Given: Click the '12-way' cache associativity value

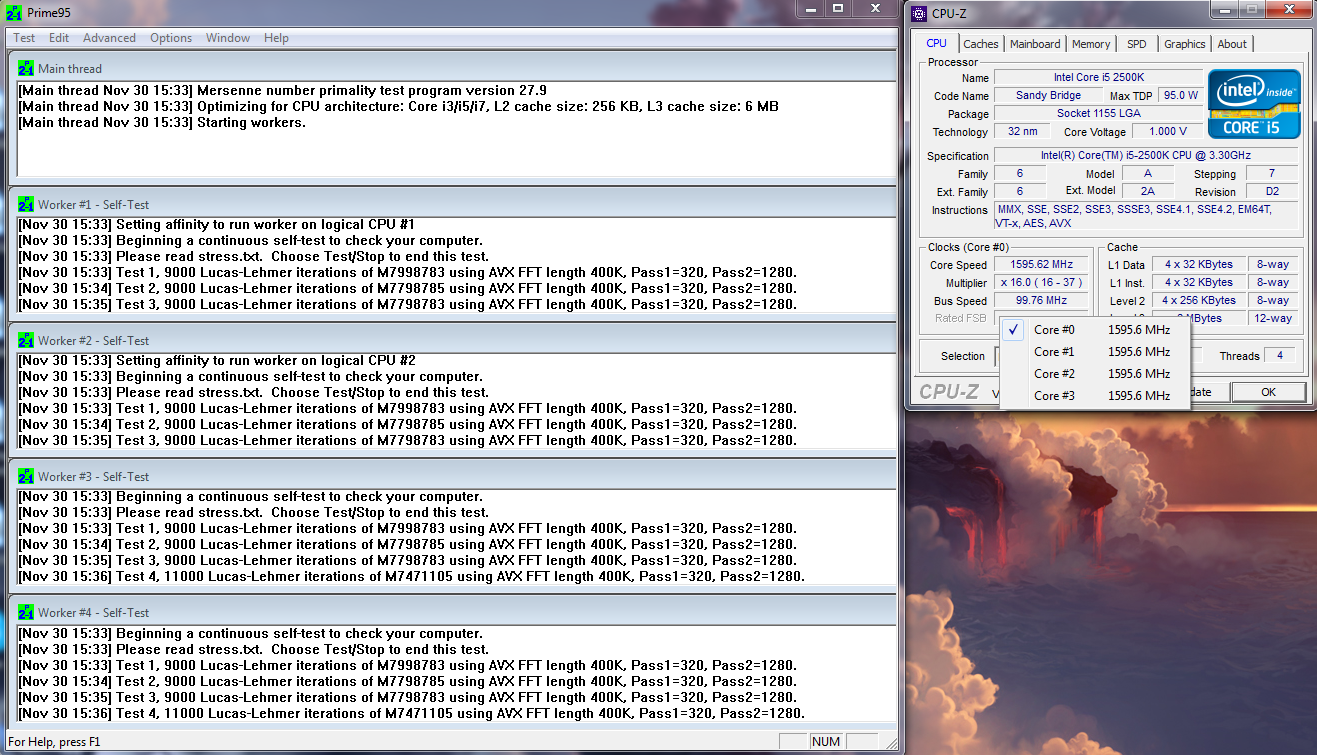Looking at the screenshot, I should pyautogui.click(x=1273, y=319).
